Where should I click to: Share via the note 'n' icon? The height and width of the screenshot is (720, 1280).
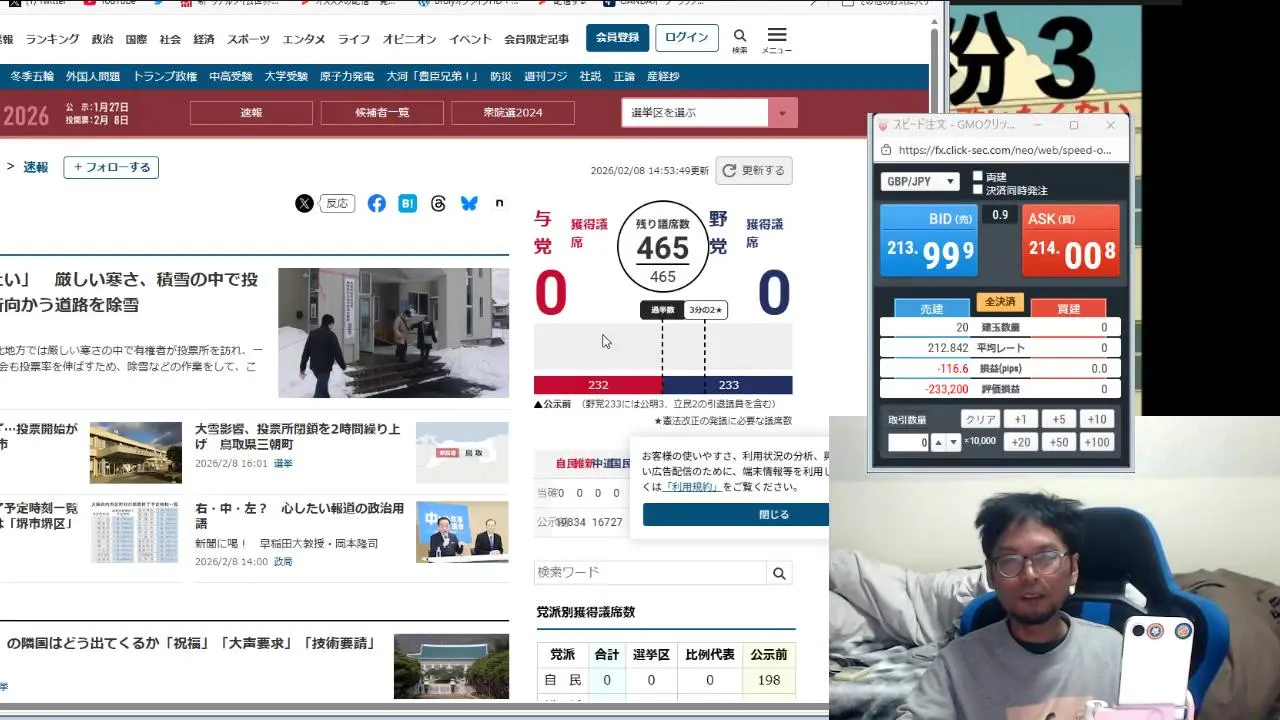point(500,203)
